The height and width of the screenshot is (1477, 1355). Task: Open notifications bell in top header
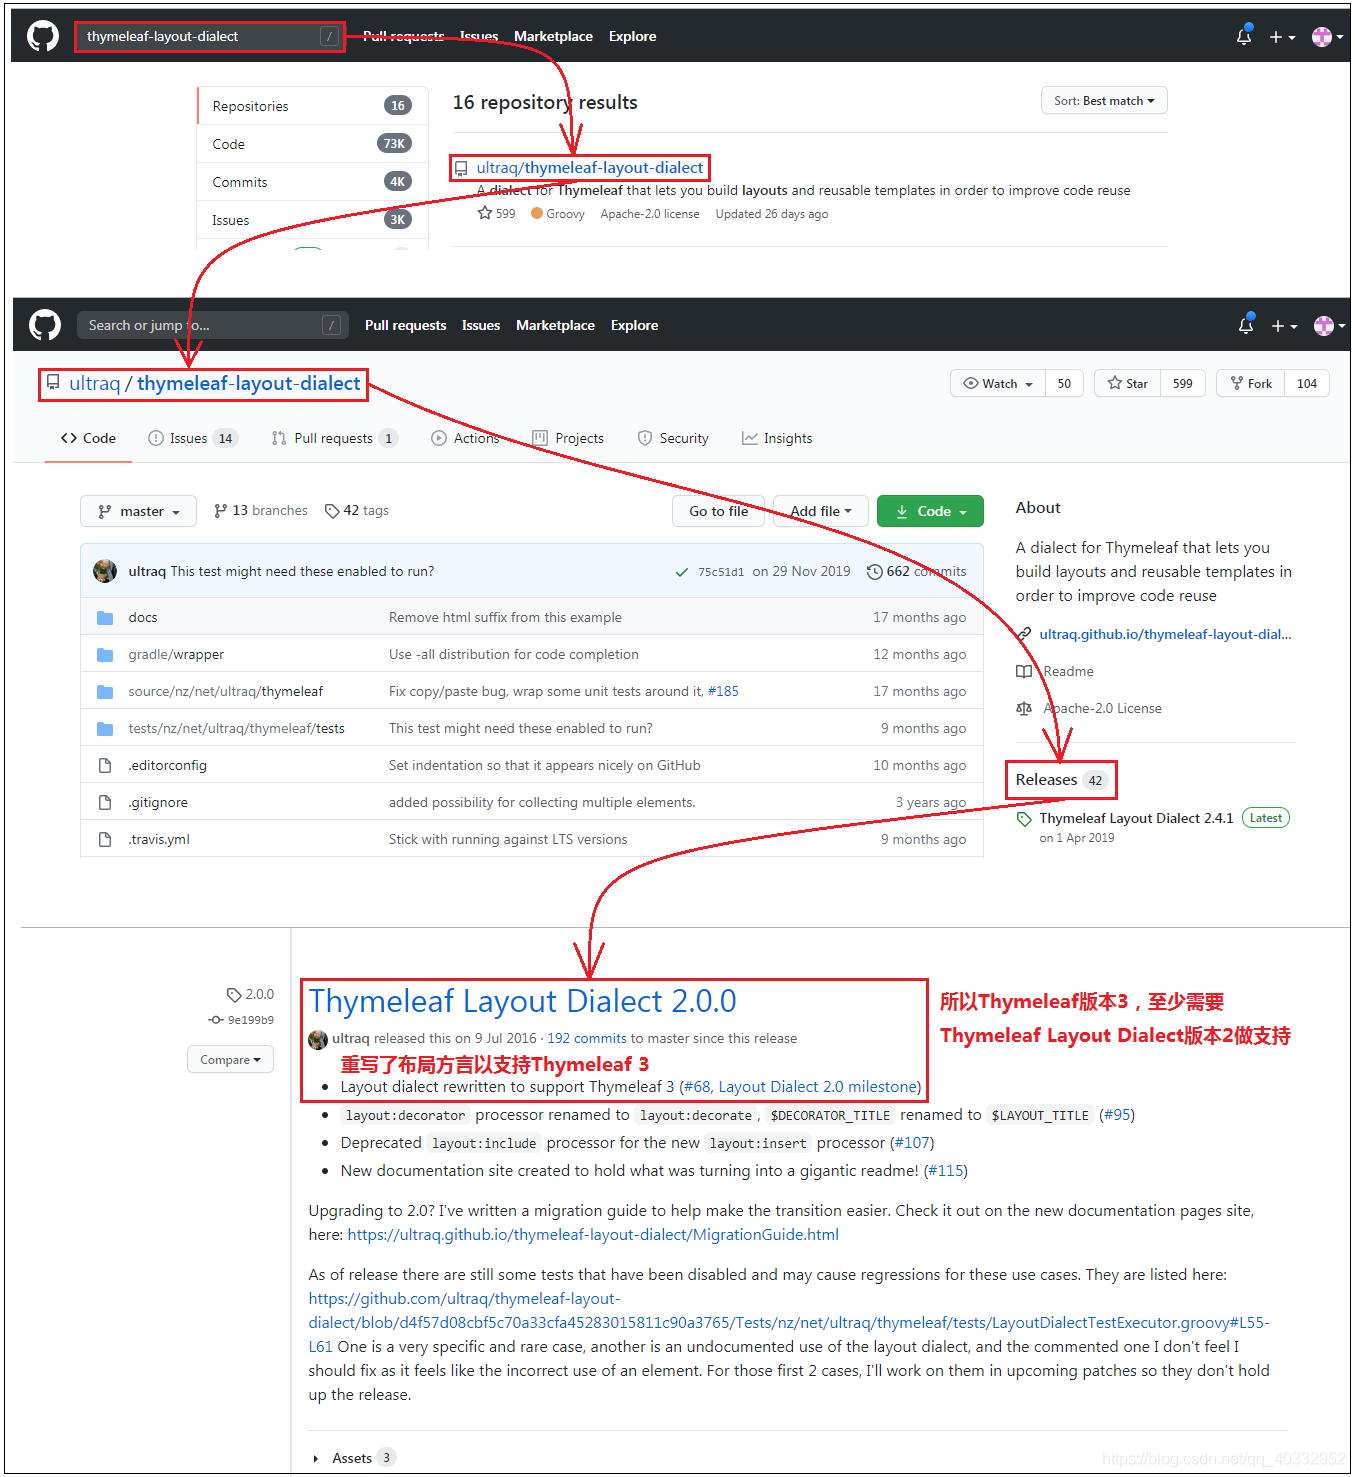[1244, 36]
